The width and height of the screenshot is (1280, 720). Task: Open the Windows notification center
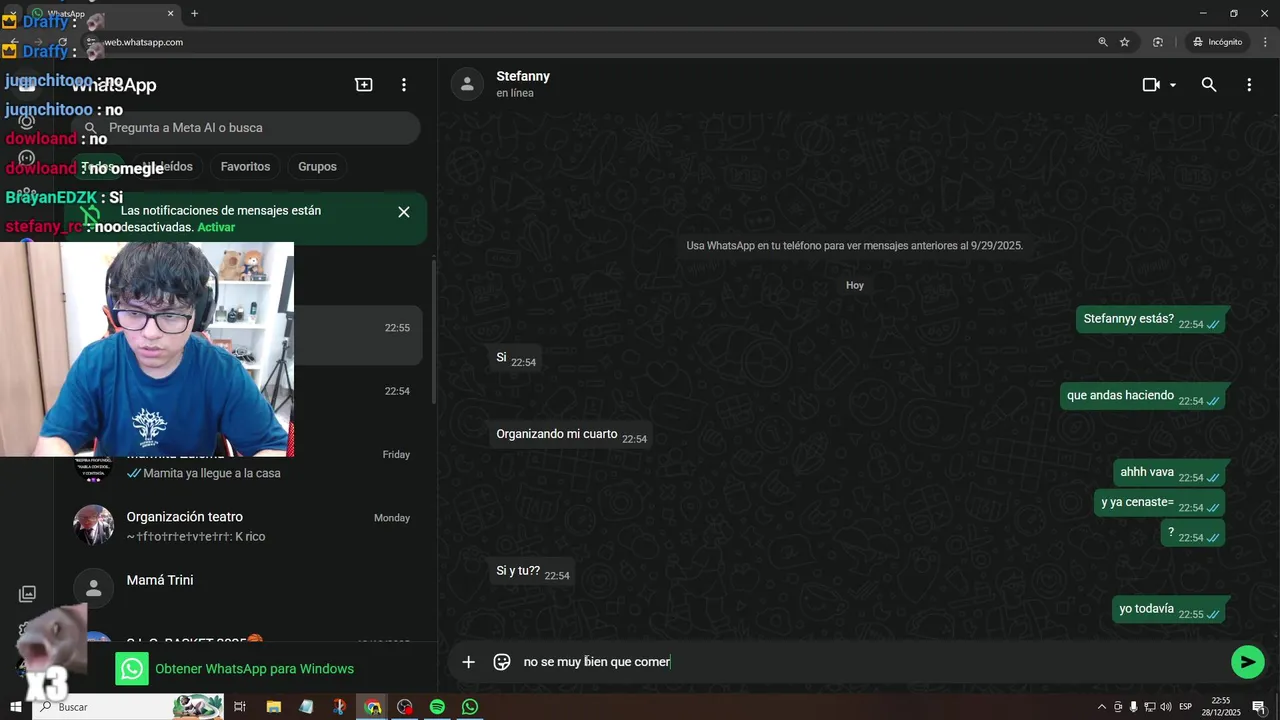1259,707
